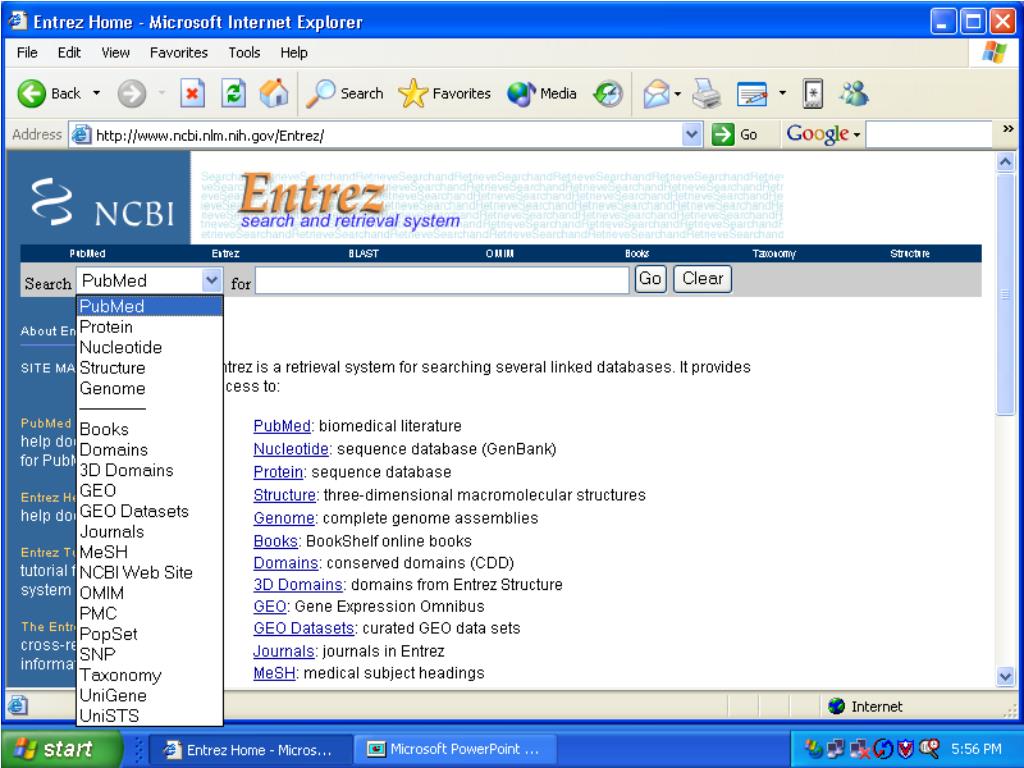1024x768 pixels.
Task: Click the page scrollbar up arrow
Action: coord(1006,161)
